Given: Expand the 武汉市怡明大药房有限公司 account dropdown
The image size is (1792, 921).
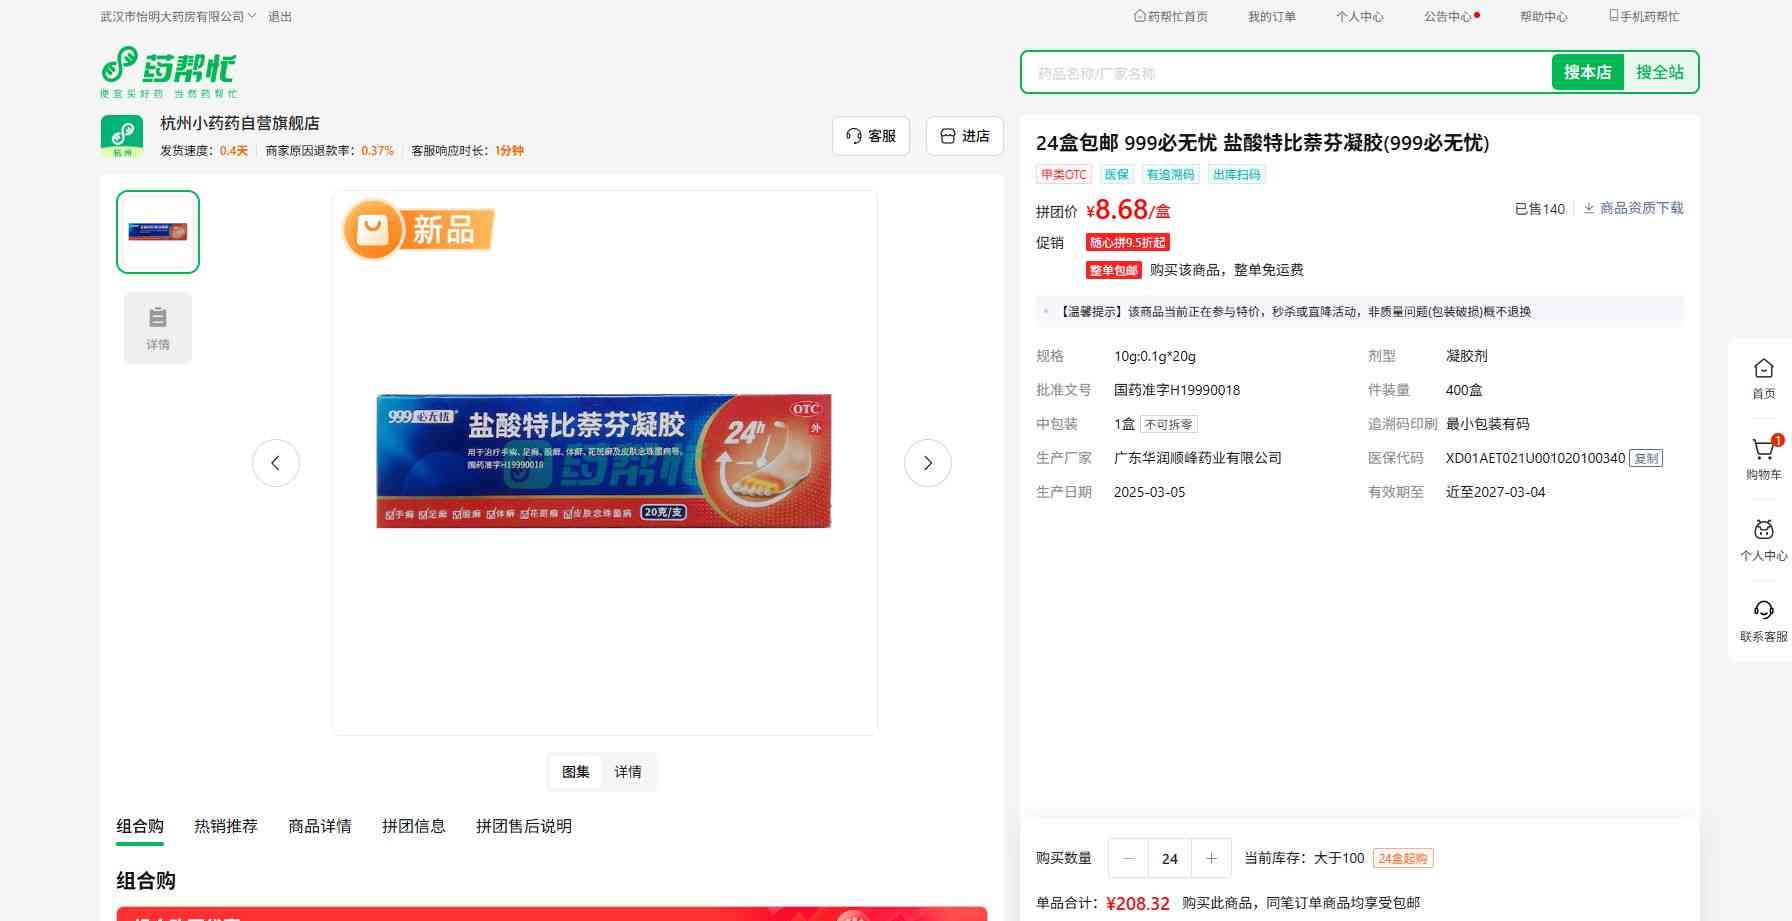Looking at the screenshot, I should (178, 17).
